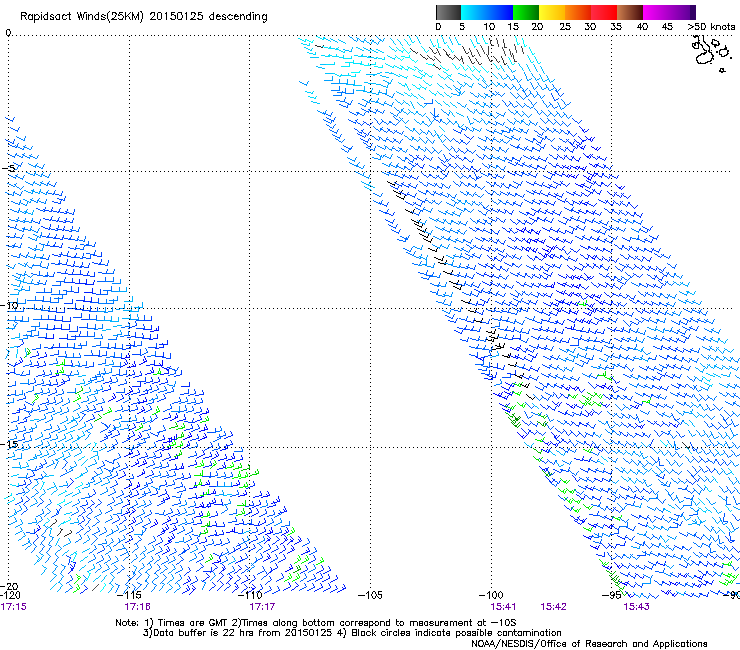The width and height of the screenshot is (740, 650).
Task: Click the brown 35-40 knots color segment
Action: [x=630, y=12]
